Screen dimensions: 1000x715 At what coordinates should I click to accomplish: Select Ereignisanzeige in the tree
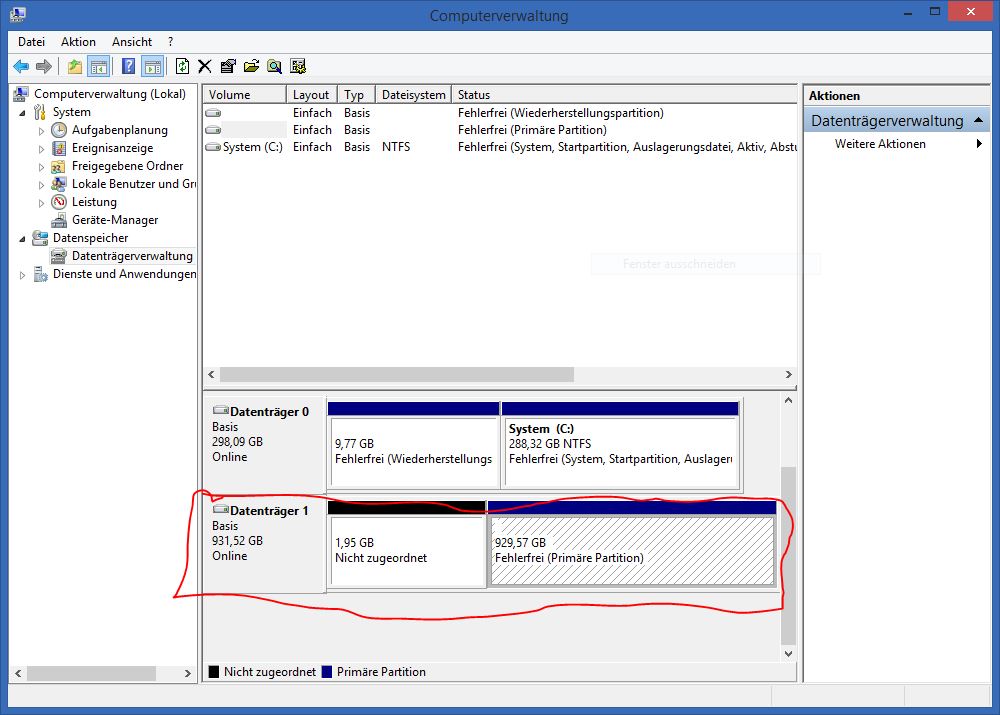(x=112, y=148)
